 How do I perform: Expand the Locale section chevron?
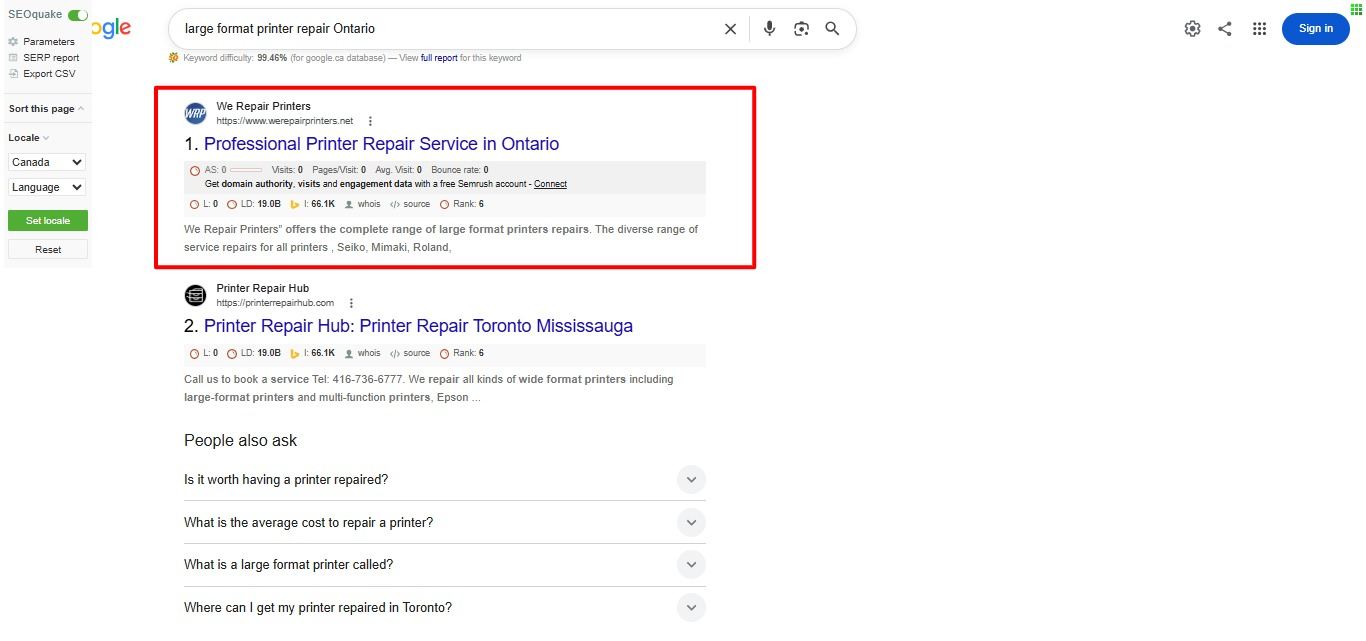[x=46, y=138]
